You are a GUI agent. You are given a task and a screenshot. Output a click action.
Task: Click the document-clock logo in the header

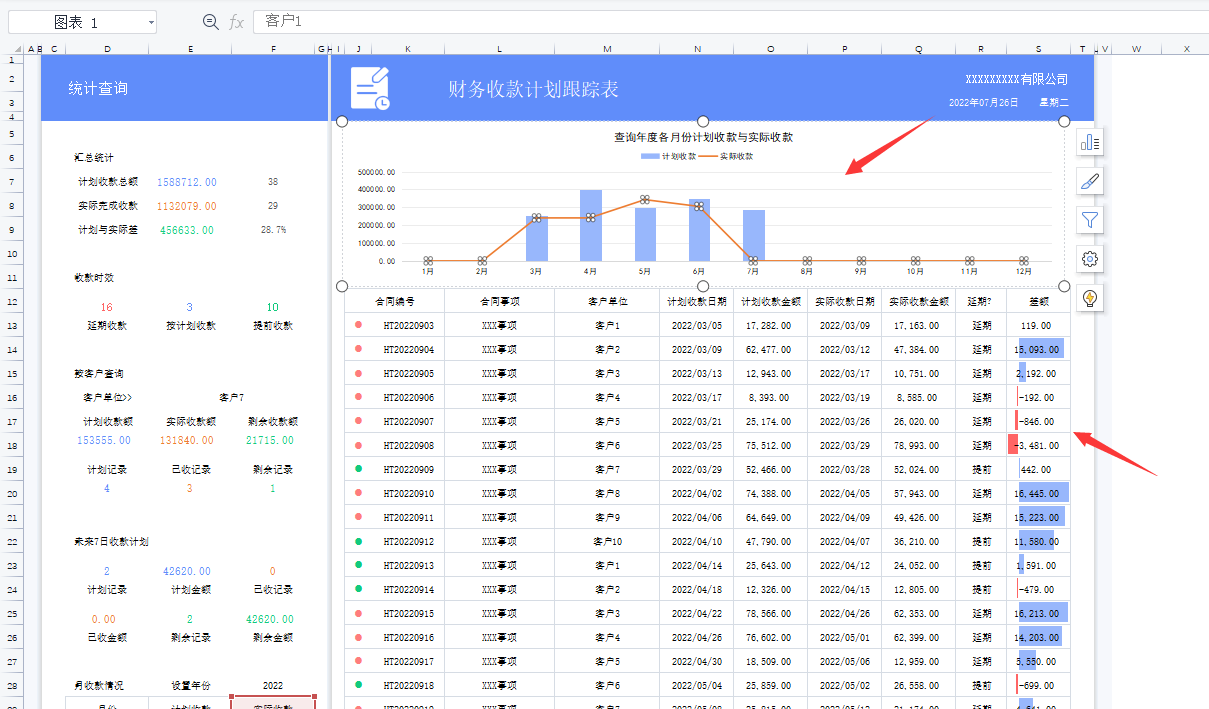[370, 88]
